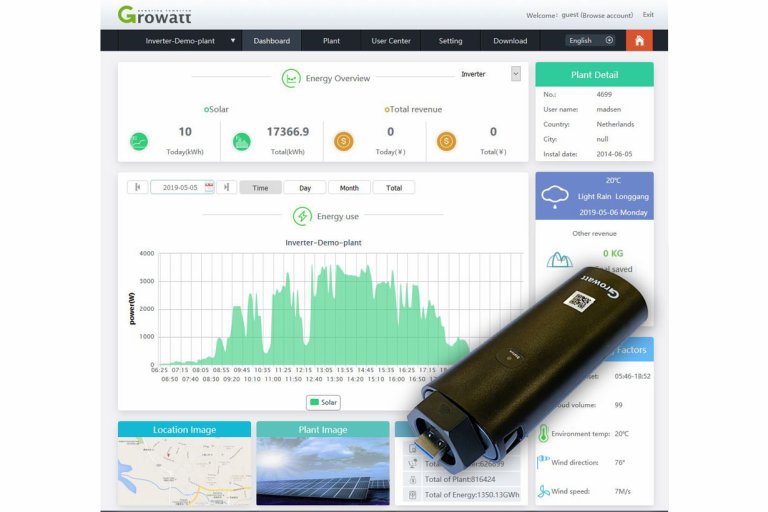The height and width of the screenshot is (512, 768).
Task: Open the User Center menu
Action: (391, 41)
